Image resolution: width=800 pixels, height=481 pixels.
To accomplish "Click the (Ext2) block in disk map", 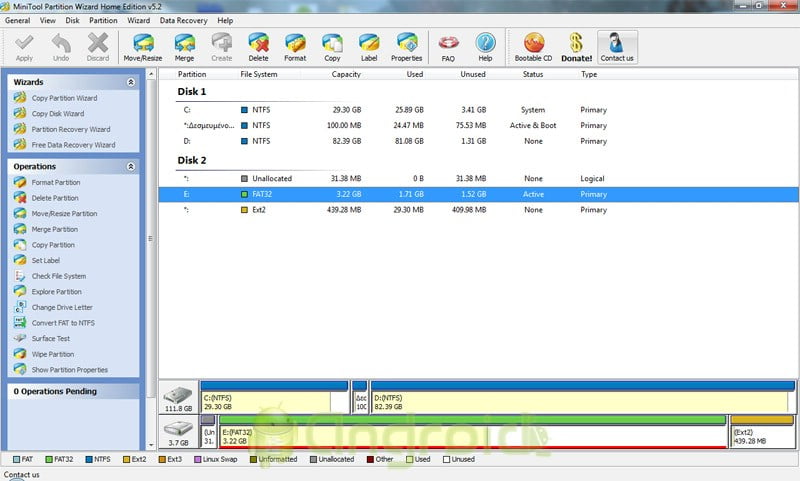I will click(x=762, y=432).
